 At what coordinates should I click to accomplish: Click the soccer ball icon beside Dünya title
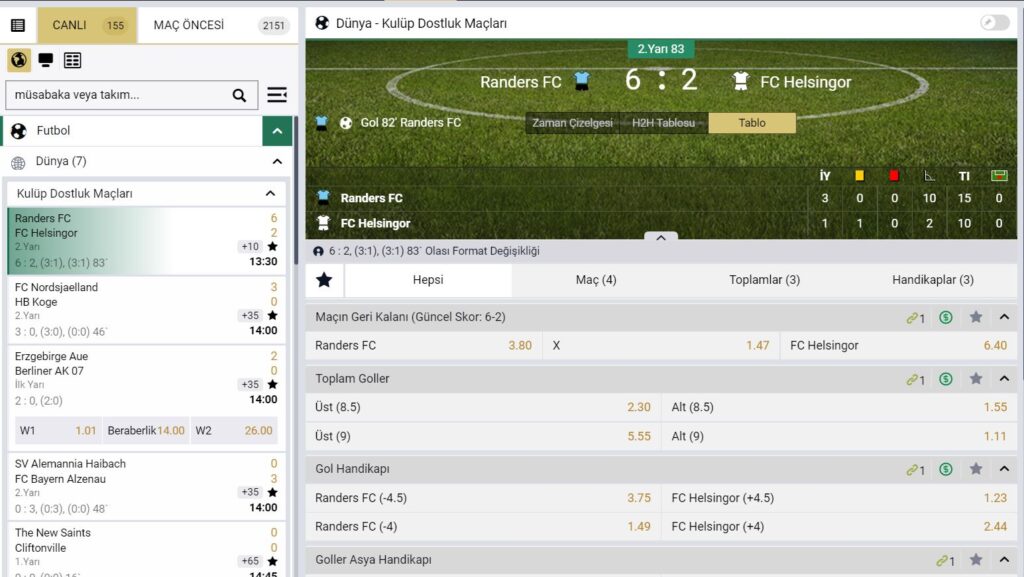coord(322,23)
